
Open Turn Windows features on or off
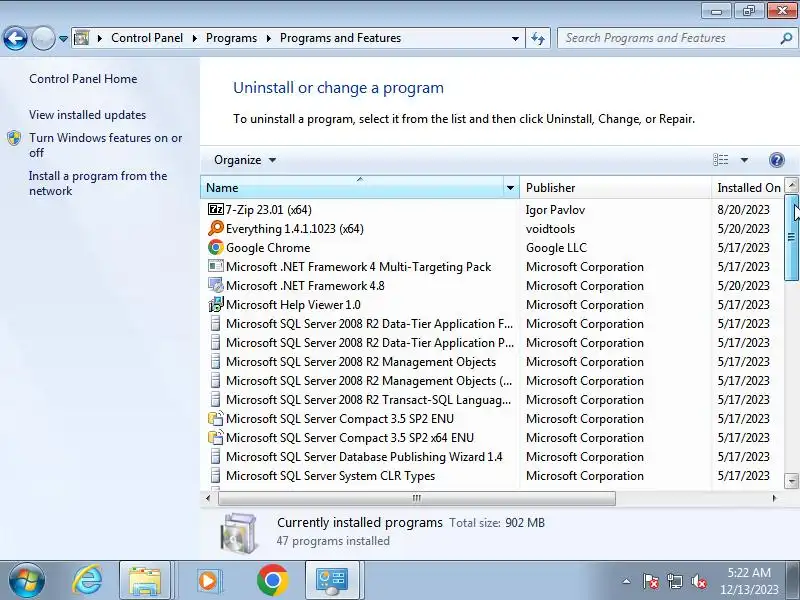coord(105,145)
